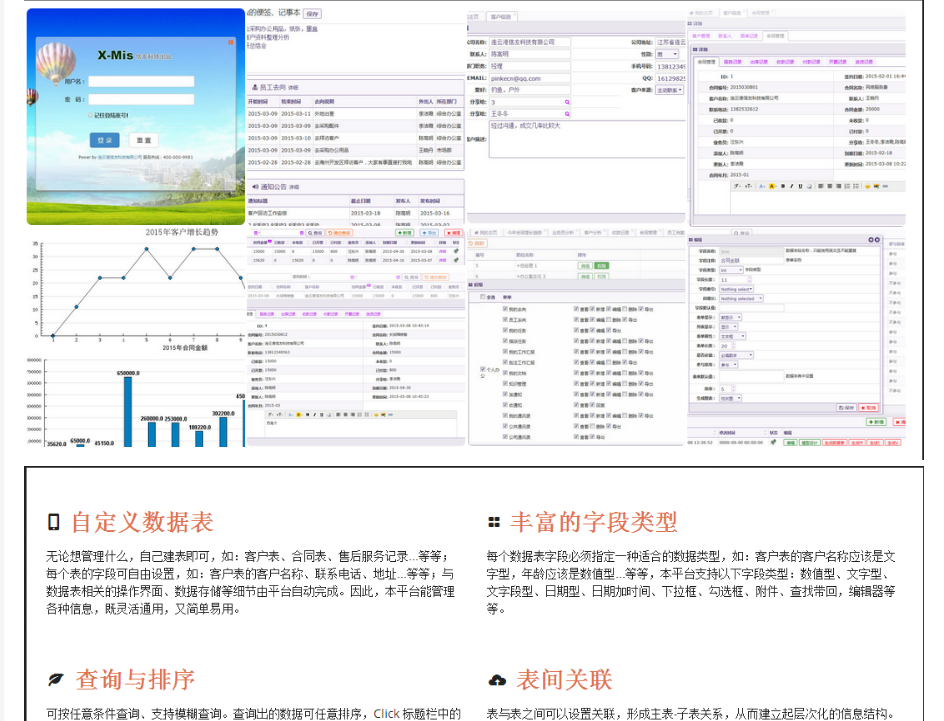The width and height of the screenshot is (944, 721).
Task: Open the 客户来源 dropdown
Action: tap(670, 90)
